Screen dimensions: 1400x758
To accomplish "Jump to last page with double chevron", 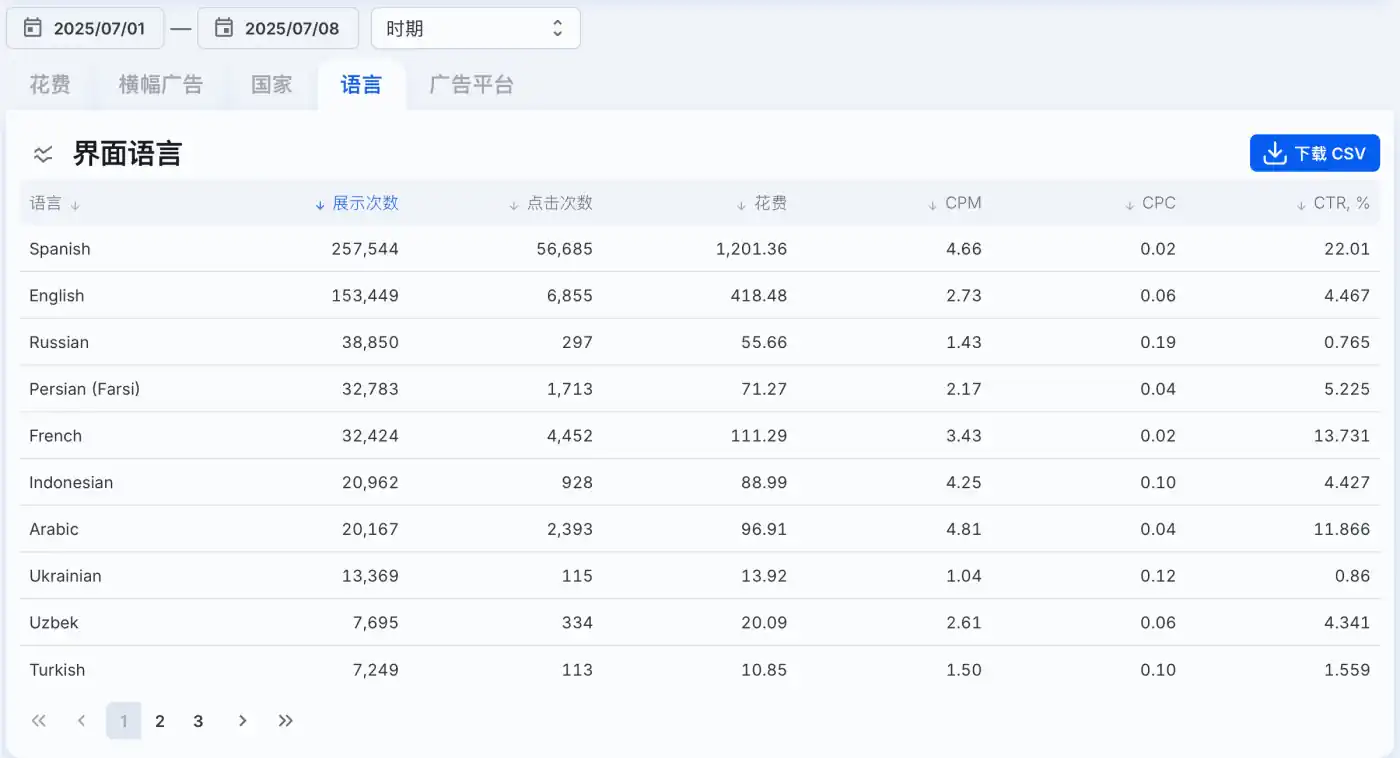I will click(286, 721).
